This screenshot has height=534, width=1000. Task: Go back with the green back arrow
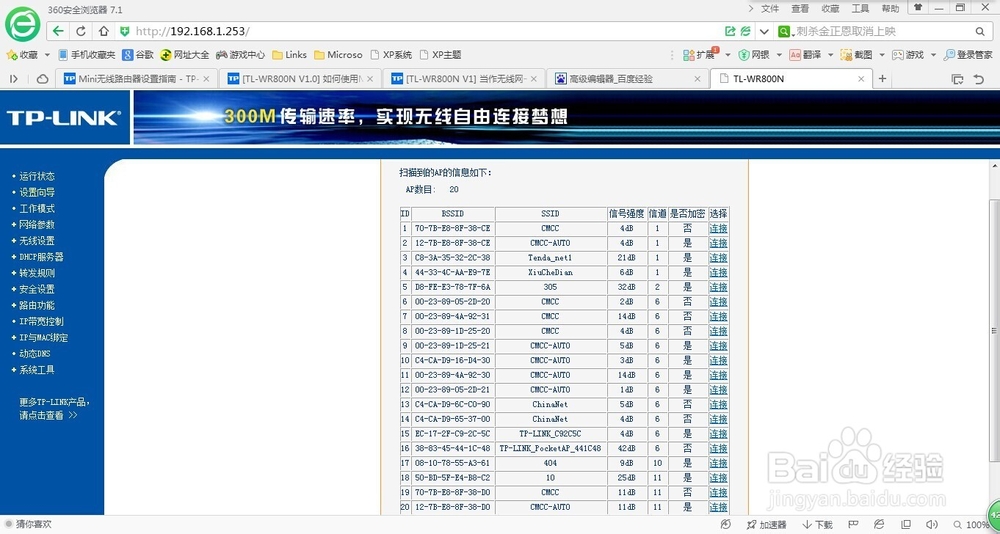[59, 31]
